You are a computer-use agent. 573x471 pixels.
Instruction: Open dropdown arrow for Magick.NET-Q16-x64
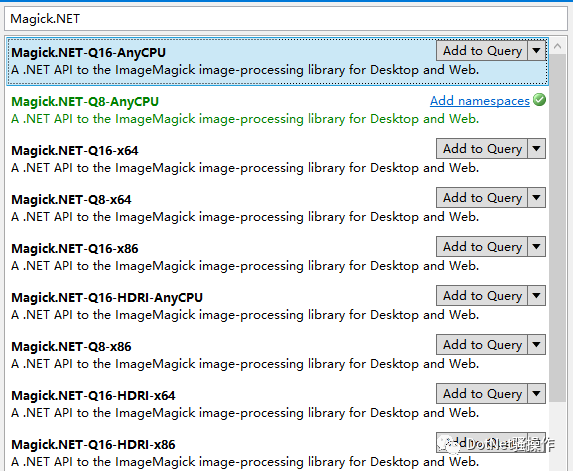coord(536,149)
